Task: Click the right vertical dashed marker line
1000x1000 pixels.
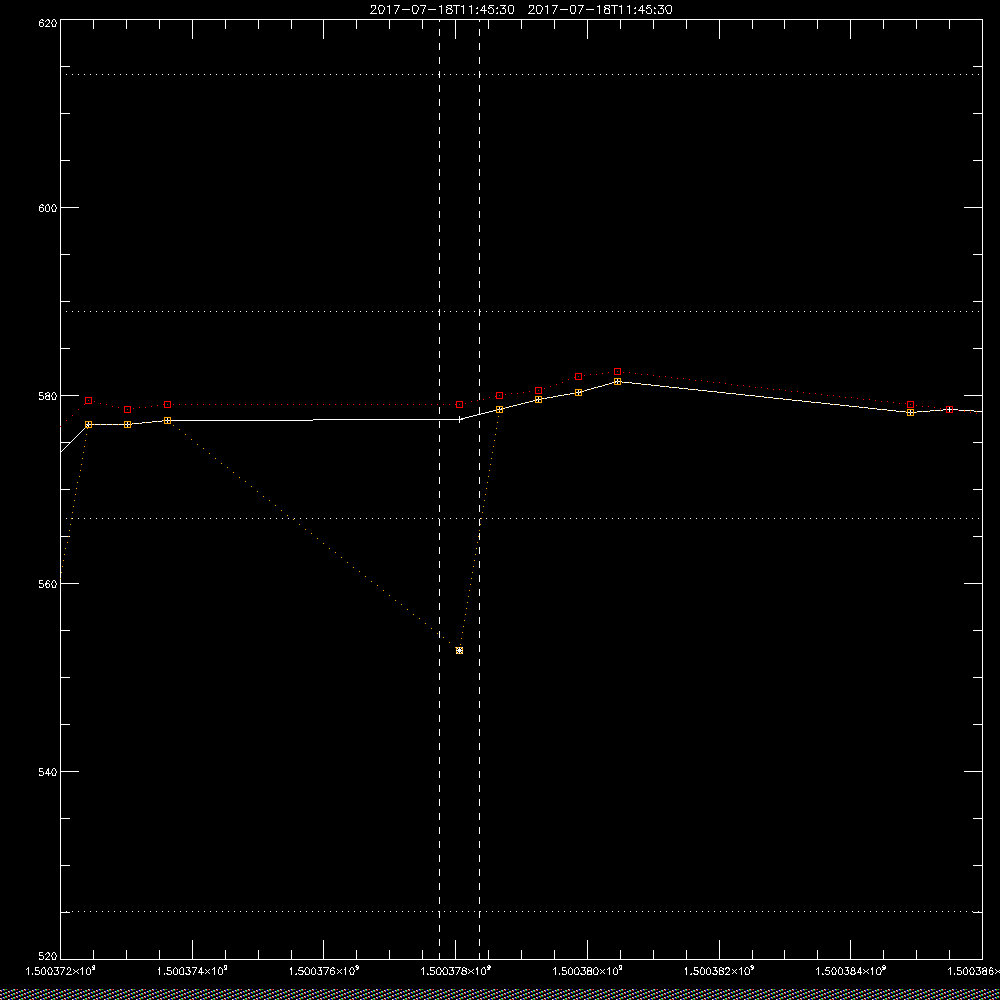Action: coord(480,488)
